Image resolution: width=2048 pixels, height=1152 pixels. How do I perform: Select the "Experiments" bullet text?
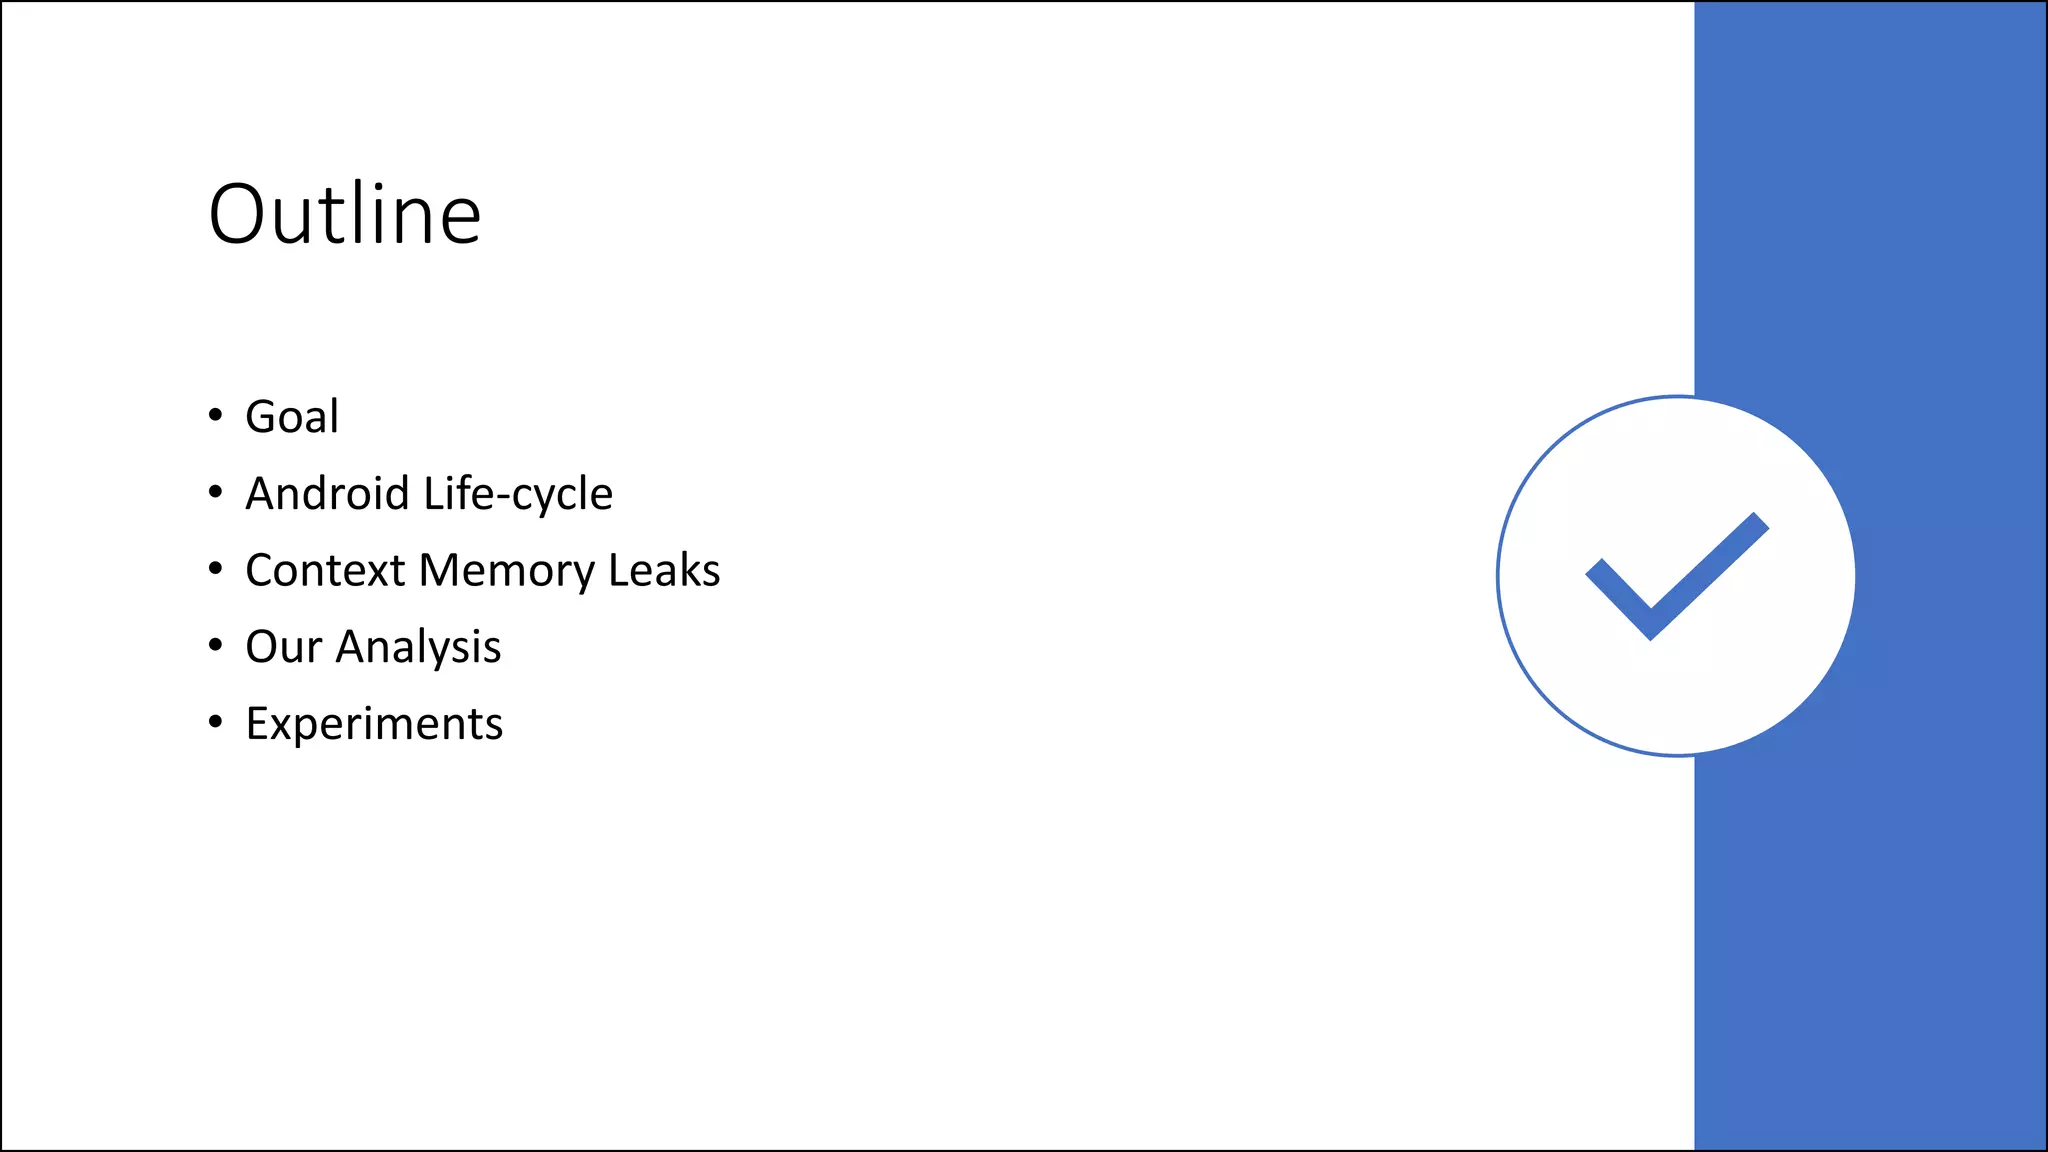tap(374, 724)
